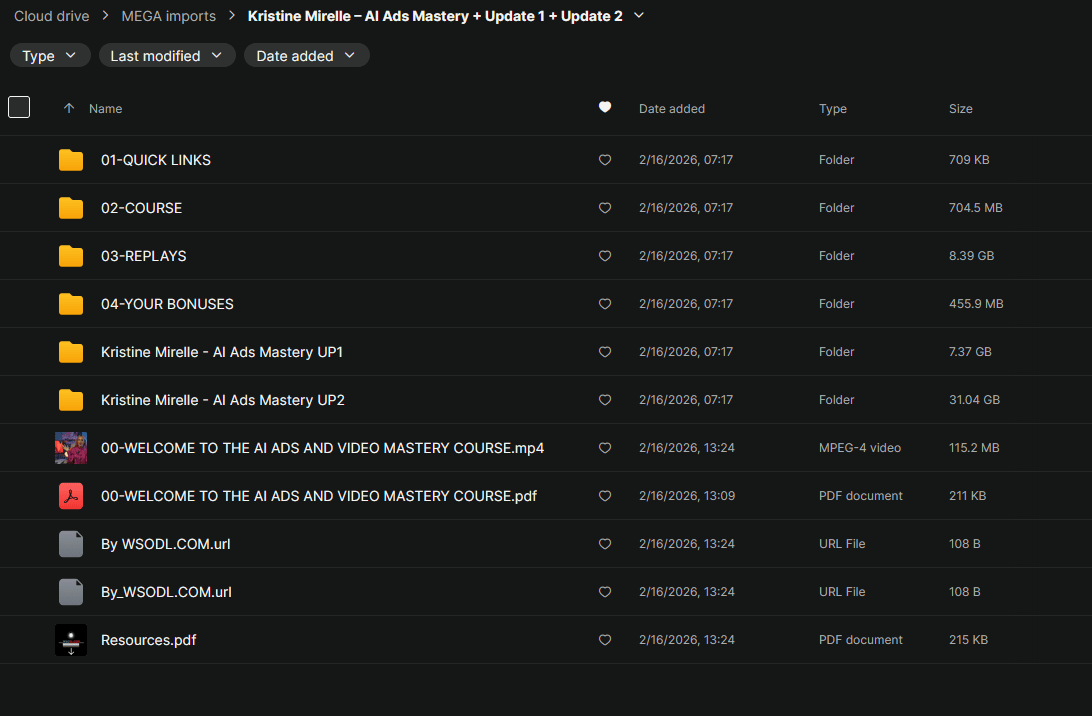Open the Date added filter dropdown
The width and height of the screenshot is (1092, 716).
click(306, 56)
